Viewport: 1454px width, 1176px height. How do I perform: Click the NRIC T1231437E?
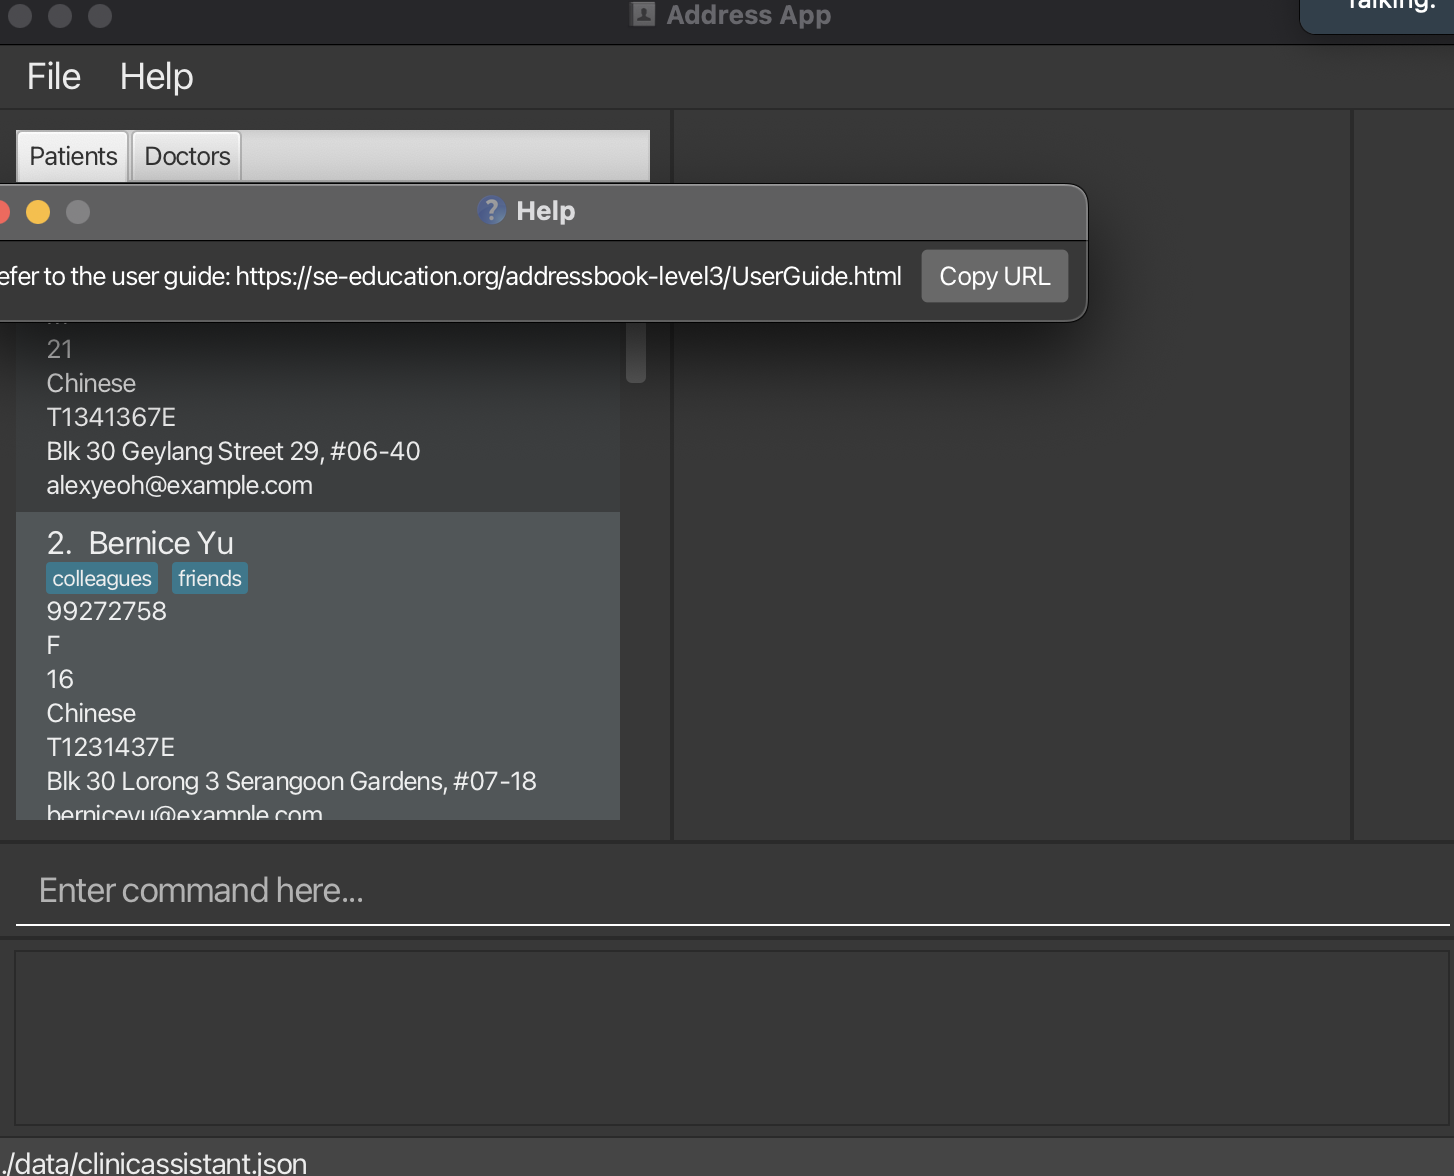pos(111,747)
